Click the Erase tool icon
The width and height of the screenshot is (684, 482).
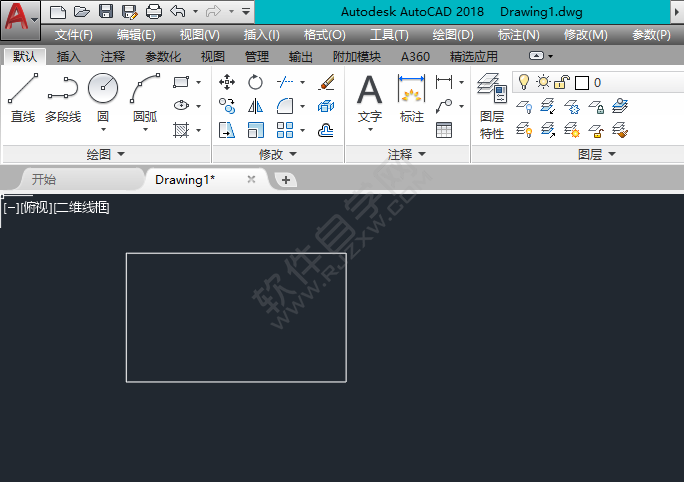326,82
